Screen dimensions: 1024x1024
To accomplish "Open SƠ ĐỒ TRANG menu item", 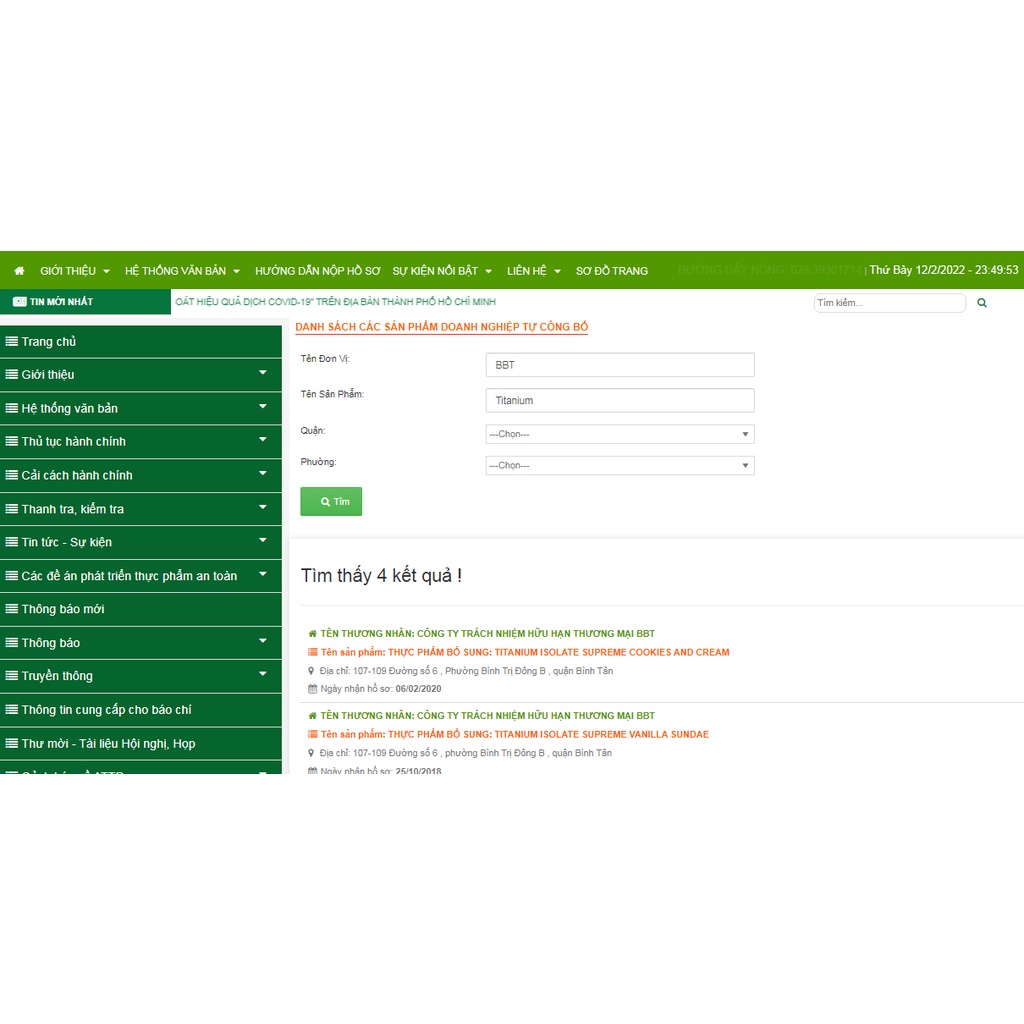I will point(611,270).
